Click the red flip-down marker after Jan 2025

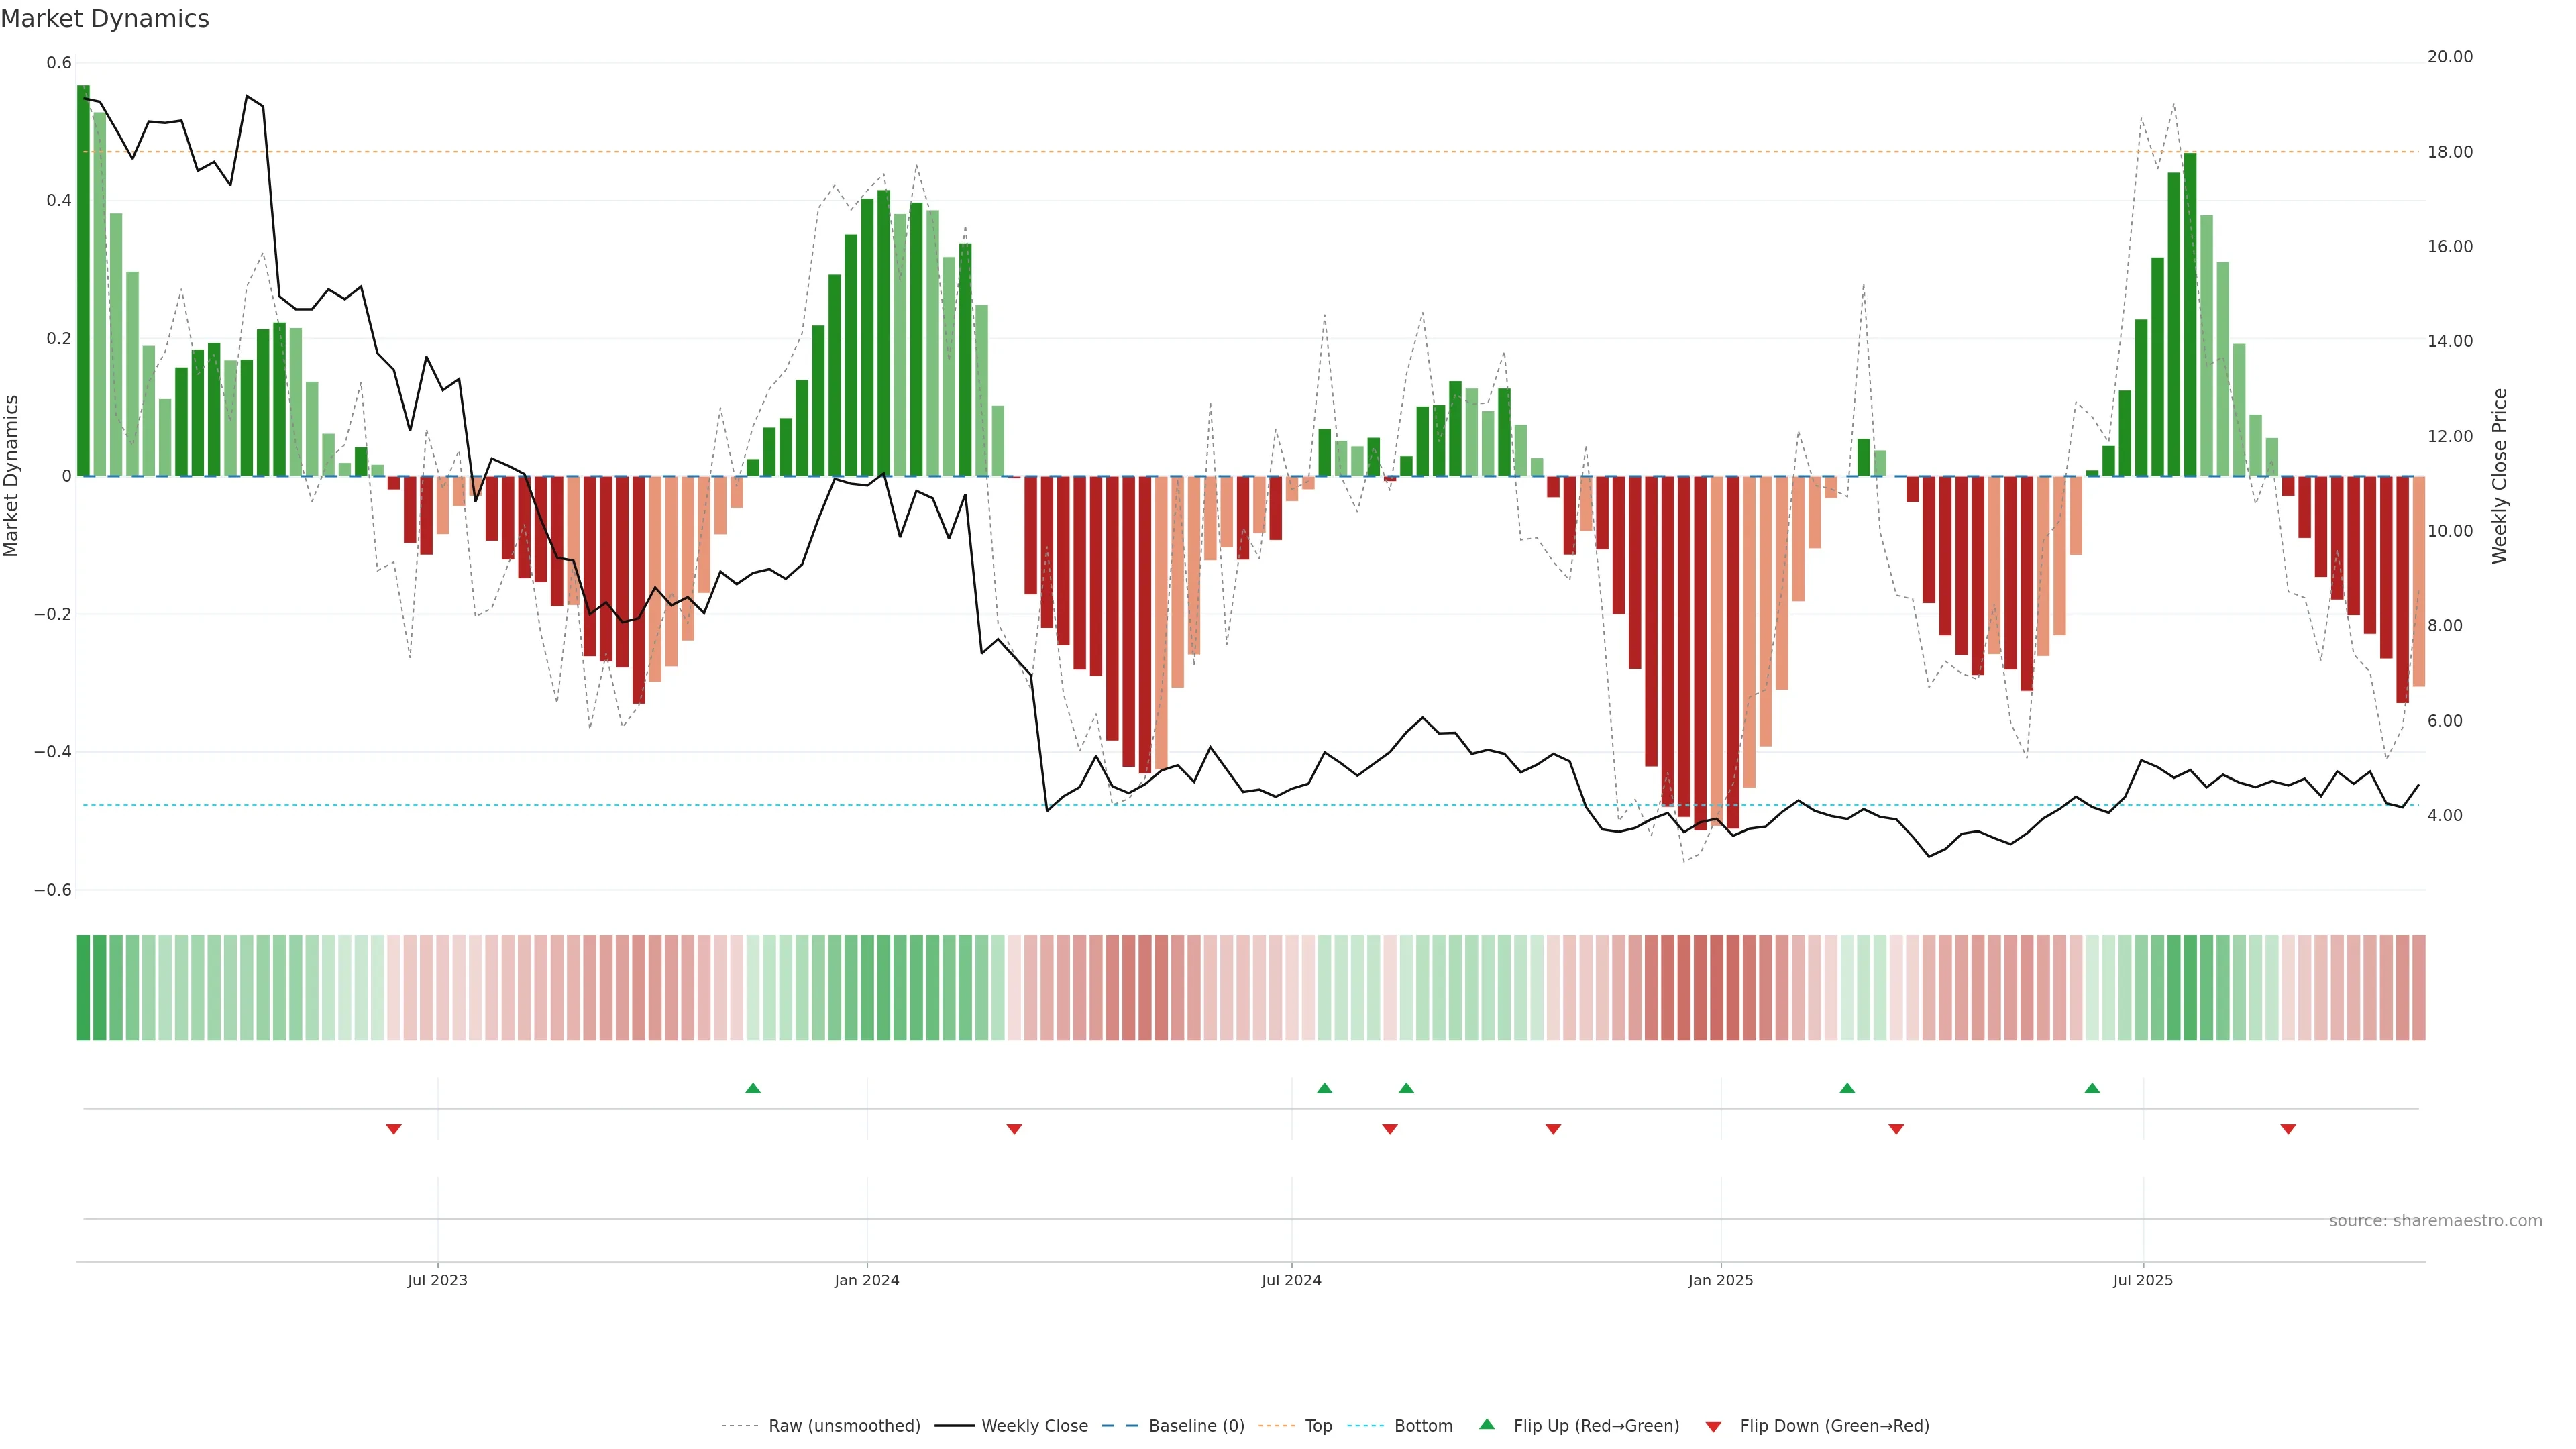pos(1896,1129)
